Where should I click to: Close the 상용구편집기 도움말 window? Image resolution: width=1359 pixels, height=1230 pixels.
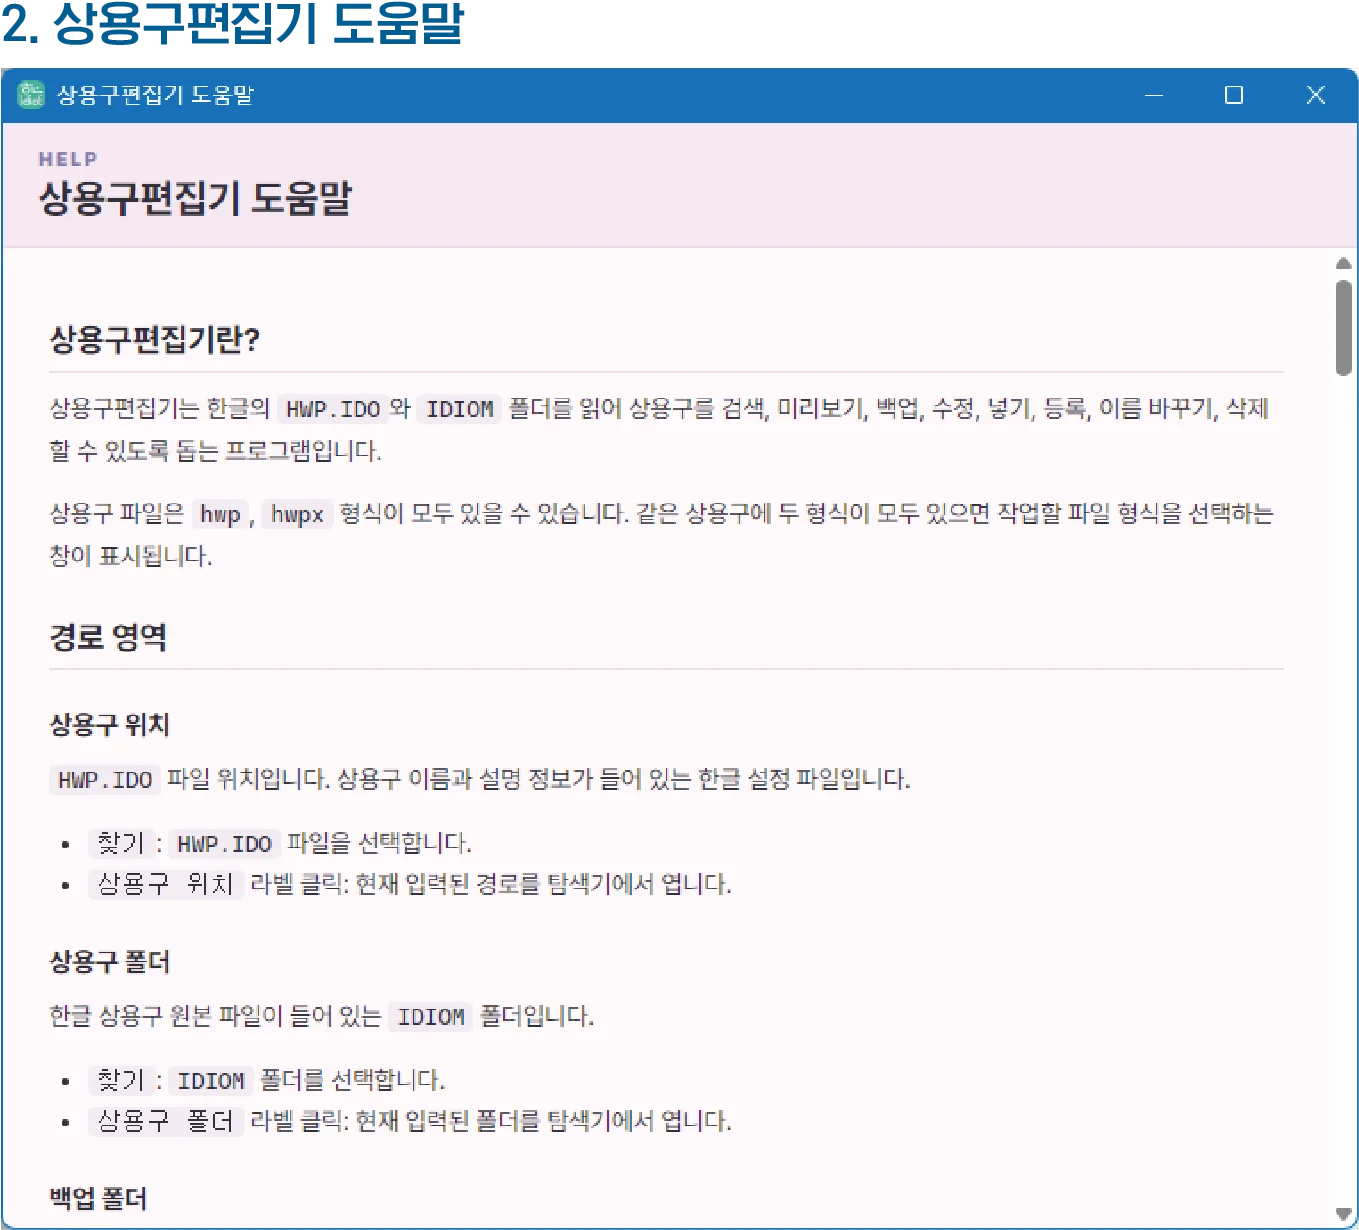click(1315, 95)
